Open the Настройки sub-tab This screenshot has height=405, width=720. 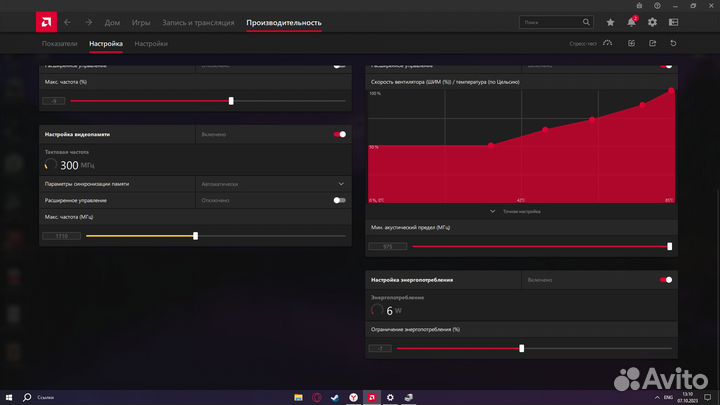[151, 44]
